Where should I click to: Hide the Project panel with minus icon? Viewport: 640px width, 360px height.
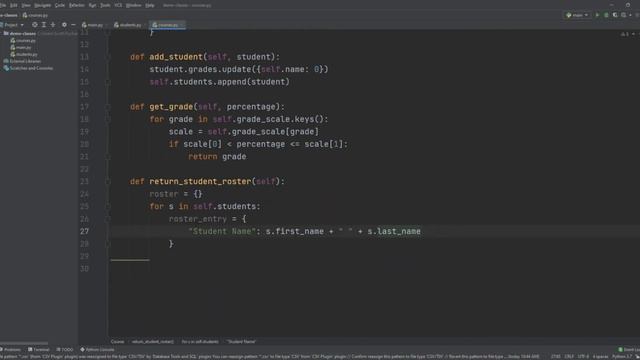pyautogui.click(x=73, y=25)
